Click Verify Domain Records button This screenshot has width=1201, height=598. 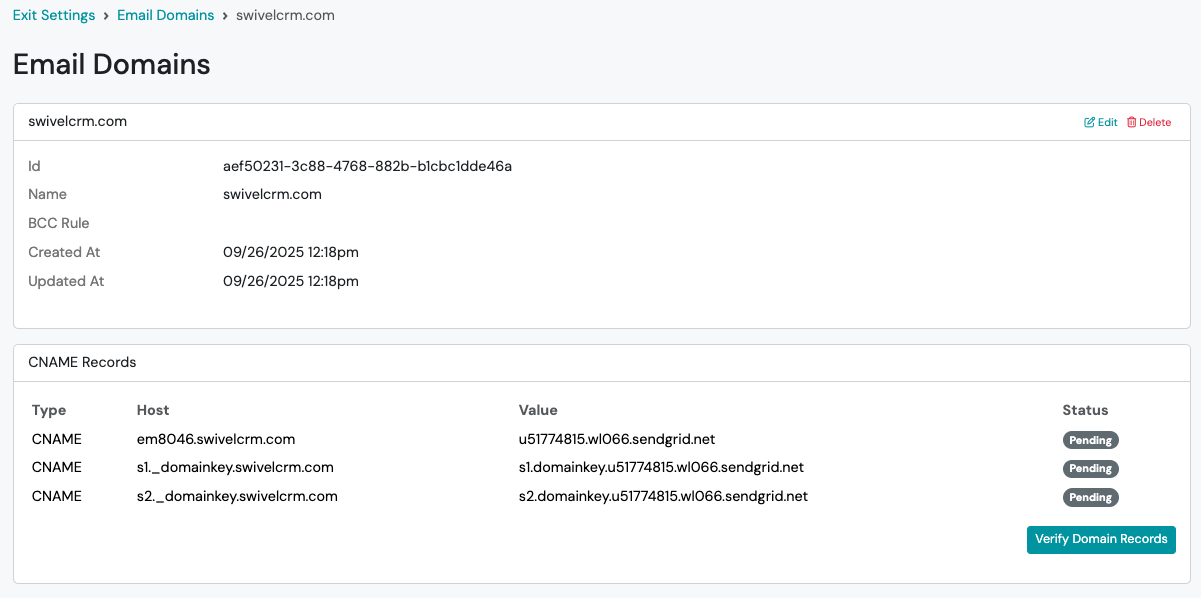pos(1101,539)
